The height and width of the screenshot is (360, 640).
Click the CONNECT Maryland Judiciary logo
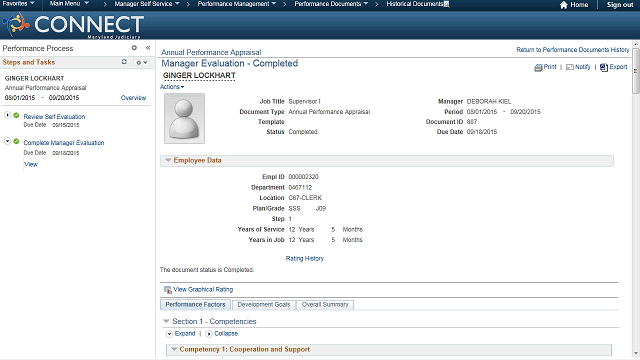tap(73, 25)
